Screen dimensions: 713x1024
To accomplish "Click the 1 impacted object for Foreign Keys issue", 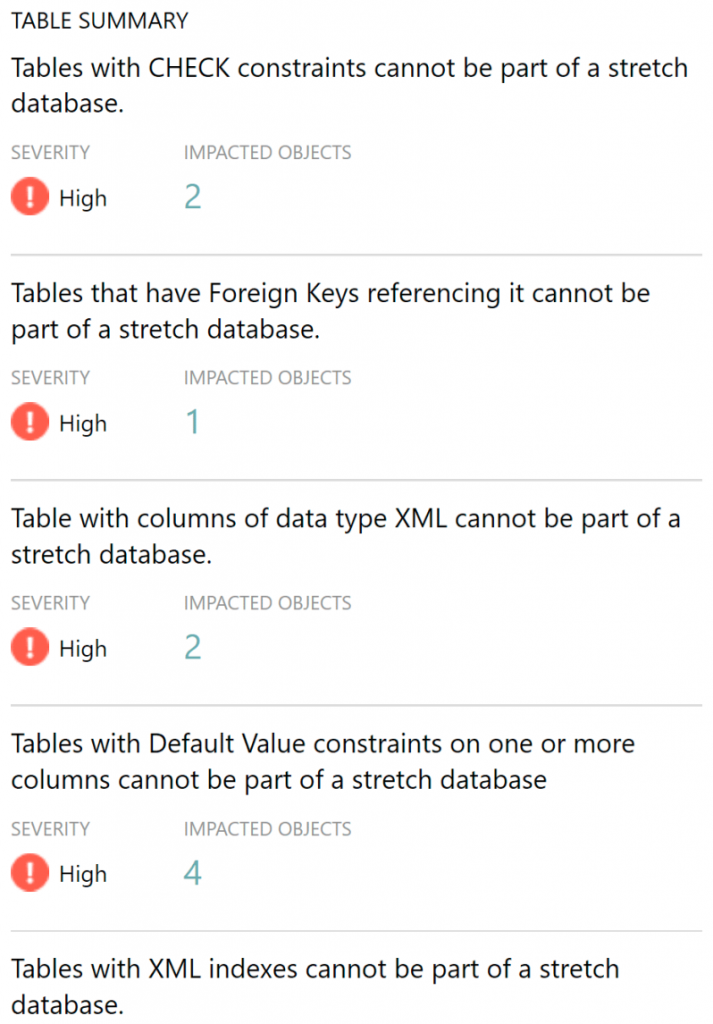I will [x=191, y=421].
